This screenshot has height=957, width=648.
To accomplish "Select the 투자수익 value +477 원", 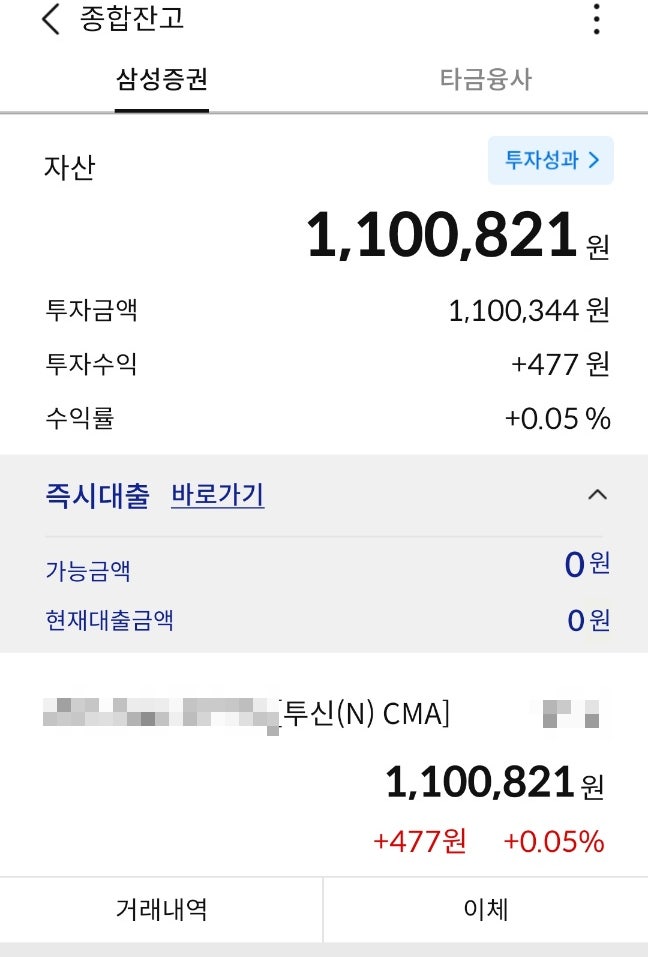I will [560, 364].
